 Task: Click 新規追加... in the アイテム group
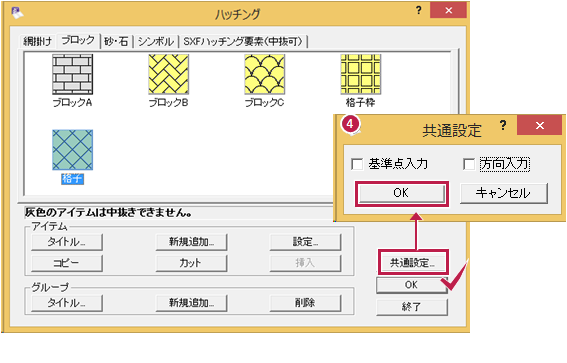[191, 242]
